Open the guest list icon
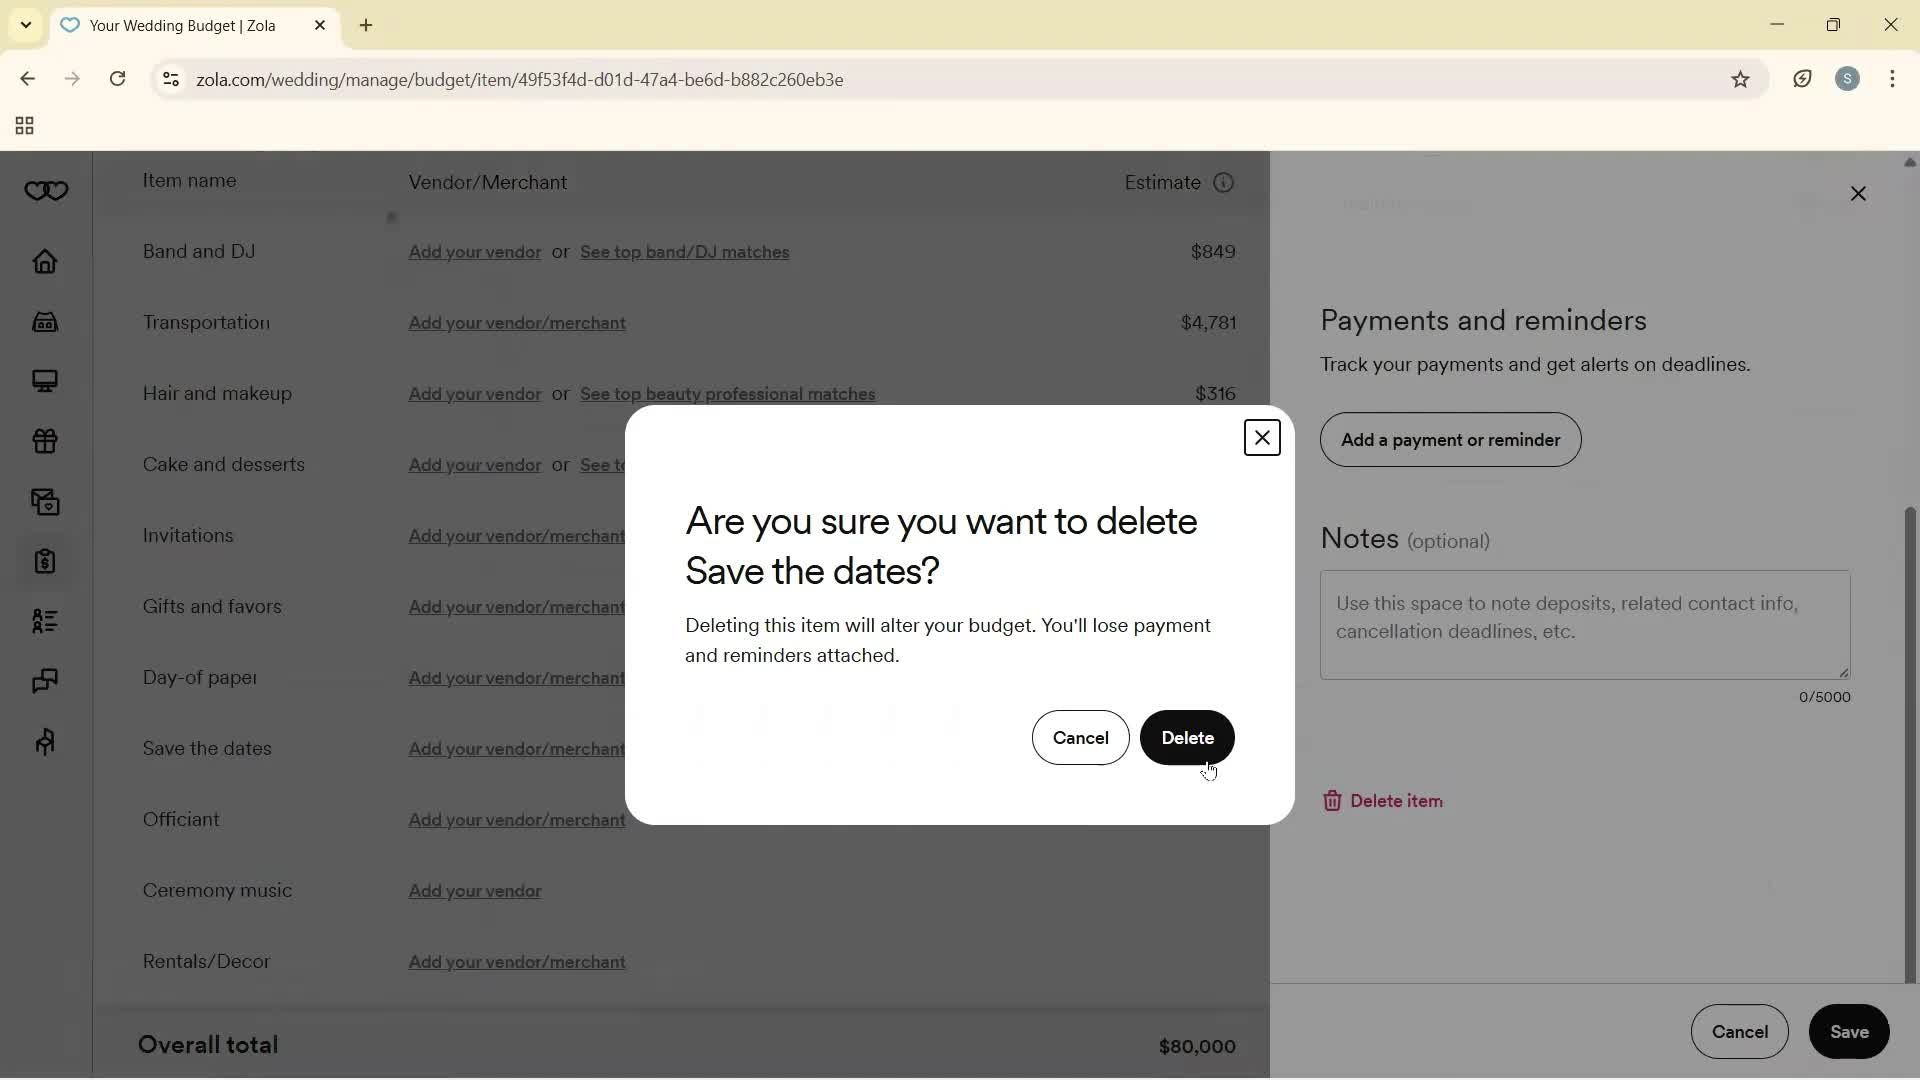The image size is (1920, 1080). coord(45,621)
